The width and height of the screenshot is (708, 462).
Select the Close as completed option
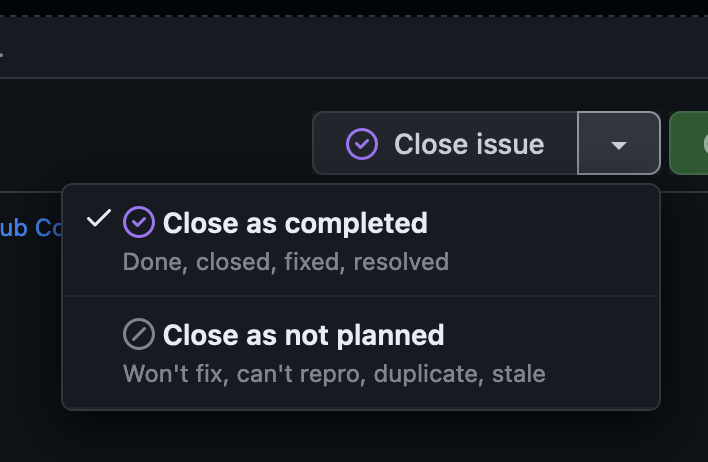pyautogui.click(x=361, y=240)
